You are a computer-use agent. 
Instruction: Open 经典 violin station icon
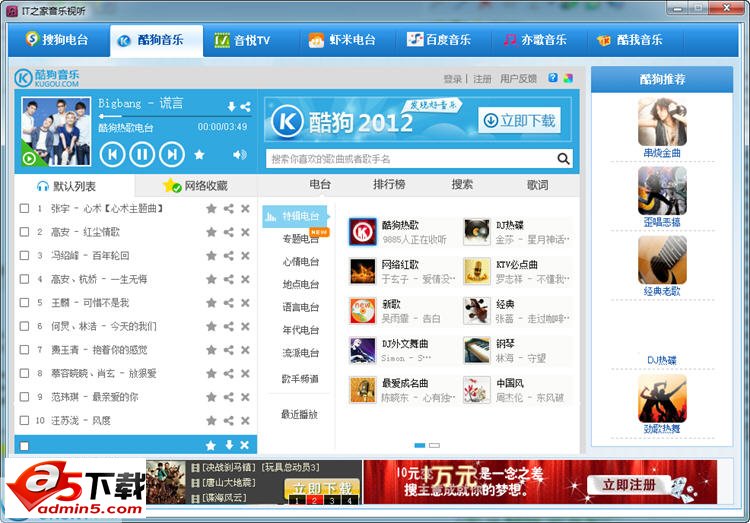click(x=477, y=311)
